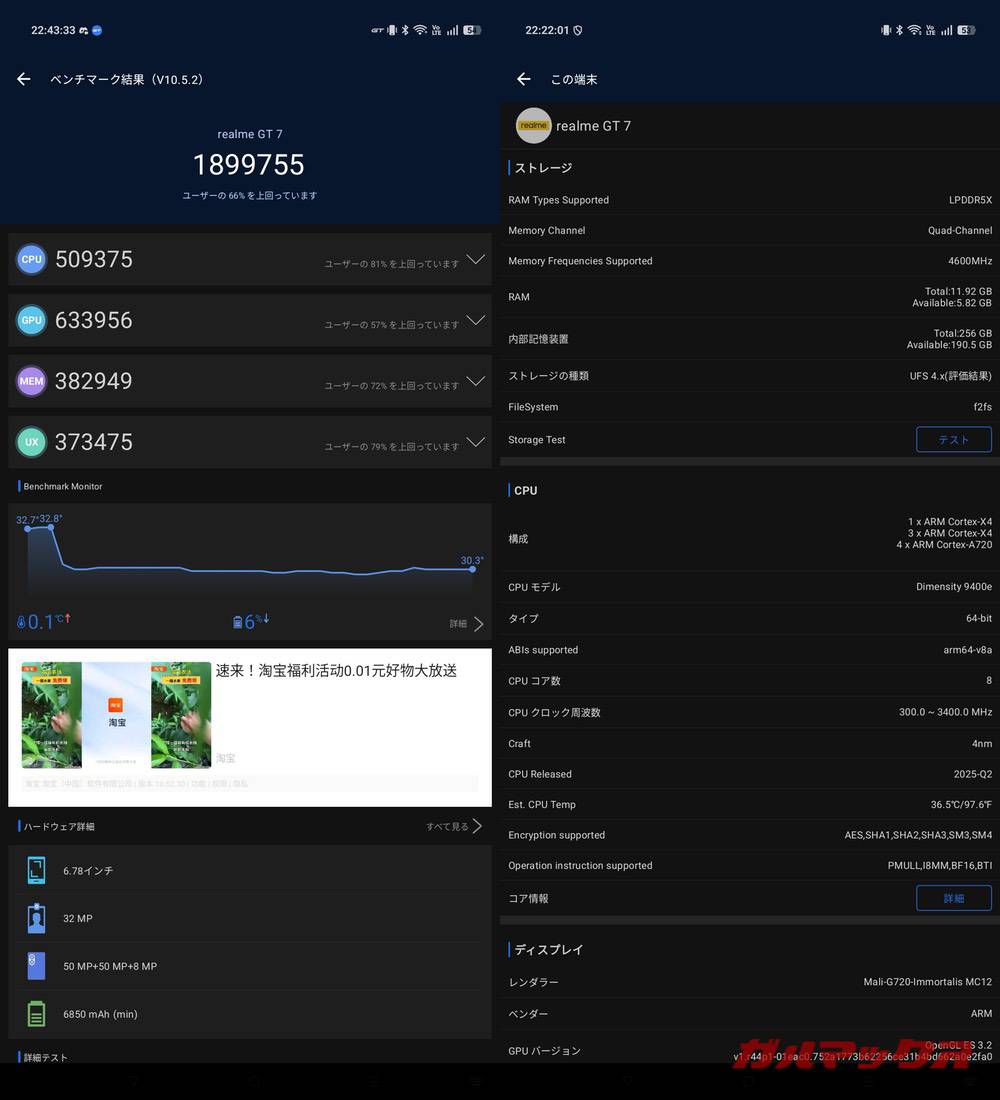Tap the 50 MP+50 MP+8 MP camera row

pos(250,966)
